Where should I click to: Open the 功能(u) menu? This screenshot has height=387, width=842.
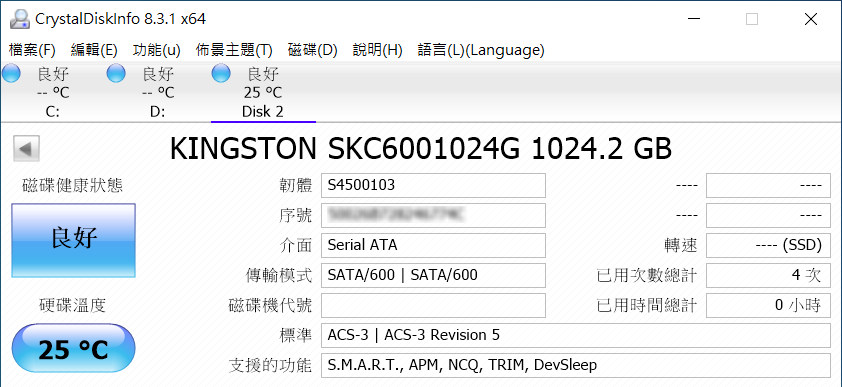156,50
